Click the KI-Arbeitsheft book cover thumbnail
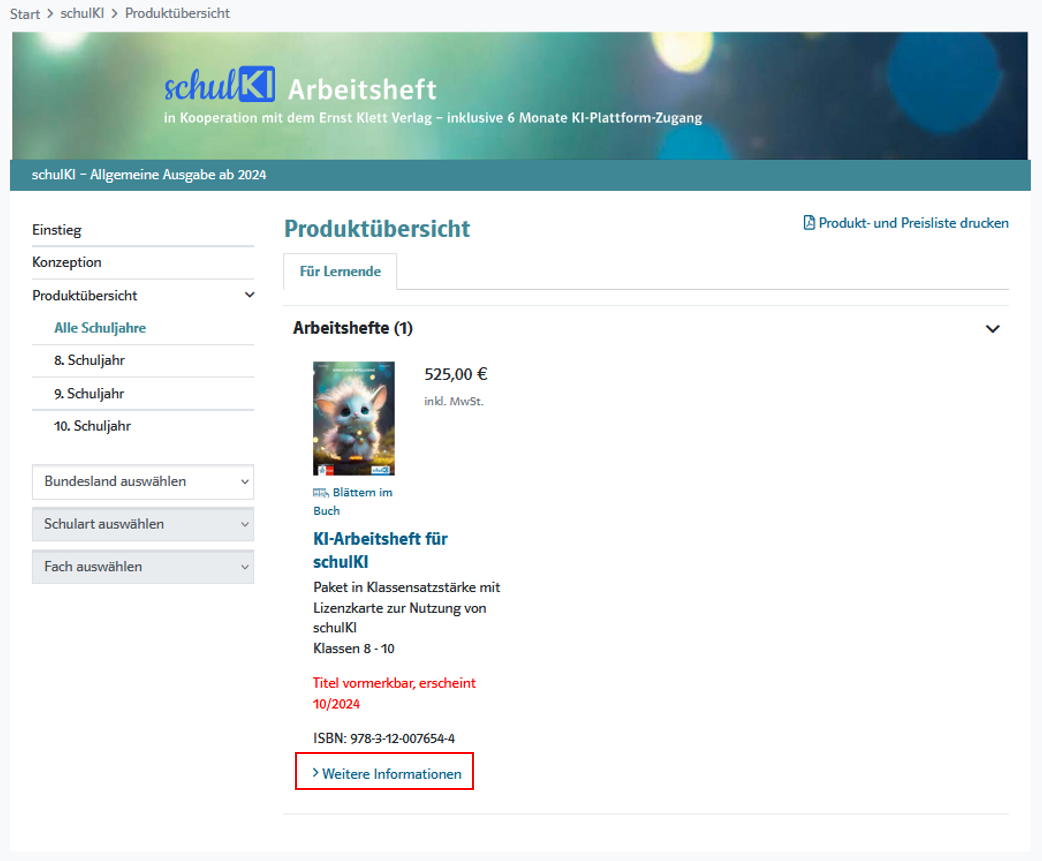Screen dimensions: 1042x861 coord(354,418)
